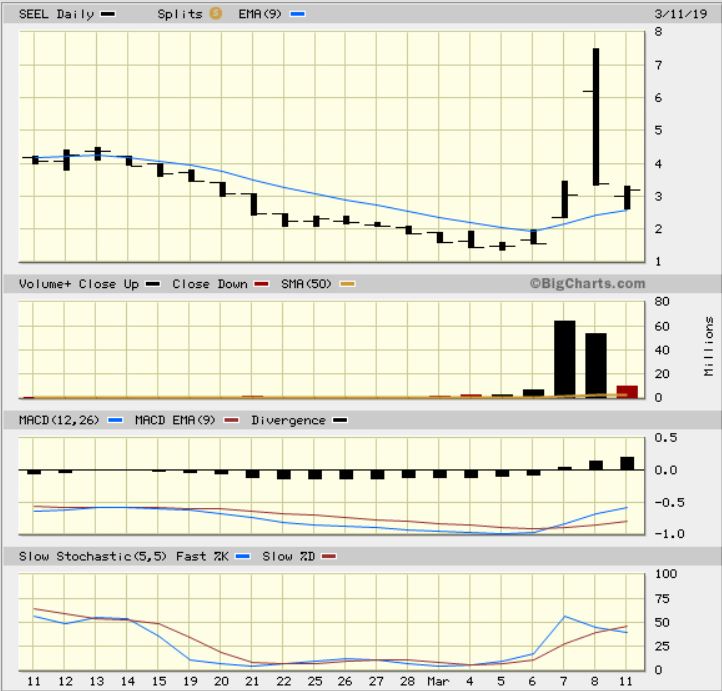722x691 pixels.
Task: Select the tallest price candlestick near 8
Action: tap(596, 115)
